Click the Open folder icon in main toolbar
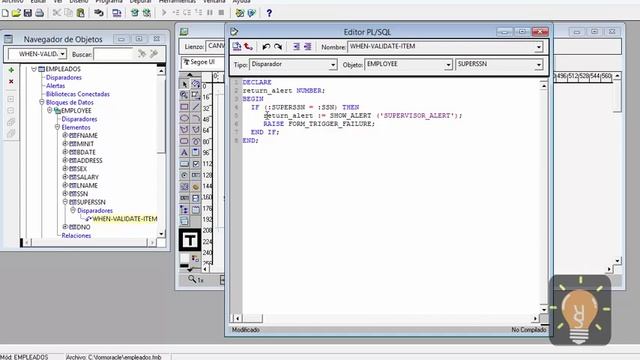The width and height of the screenshot is (640, 360). (x=16, y=13)
